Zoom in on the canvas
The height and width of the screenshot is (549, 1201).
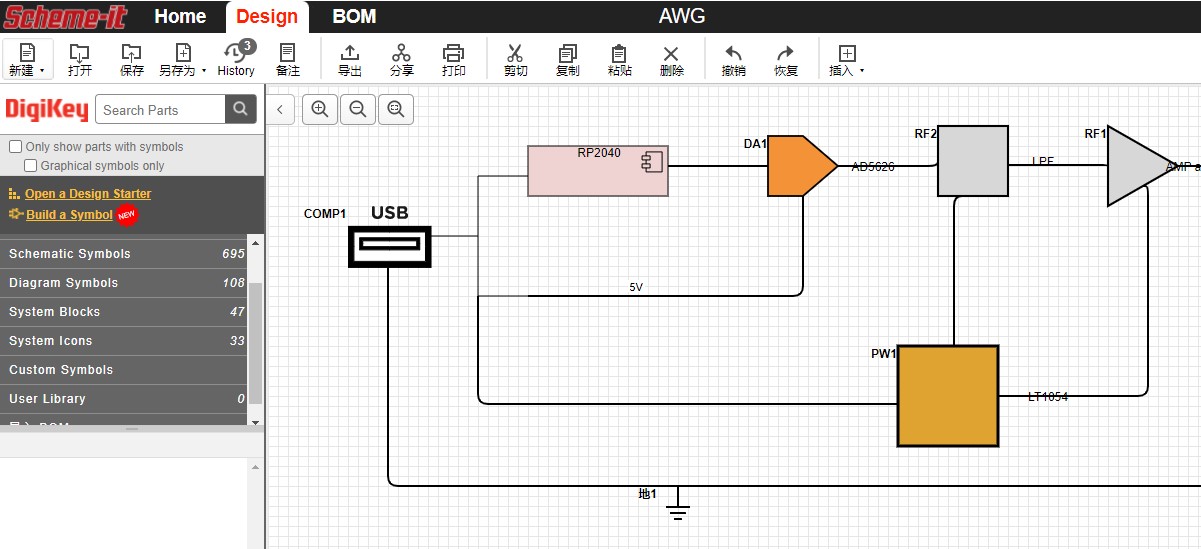pos(320,109)
